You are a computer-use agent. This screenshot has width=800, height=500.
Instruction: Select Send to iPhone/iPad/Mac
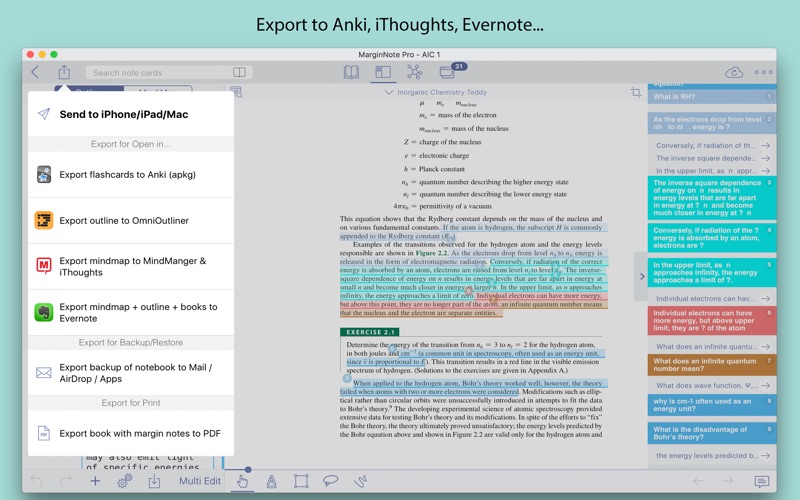click(131, 114)
